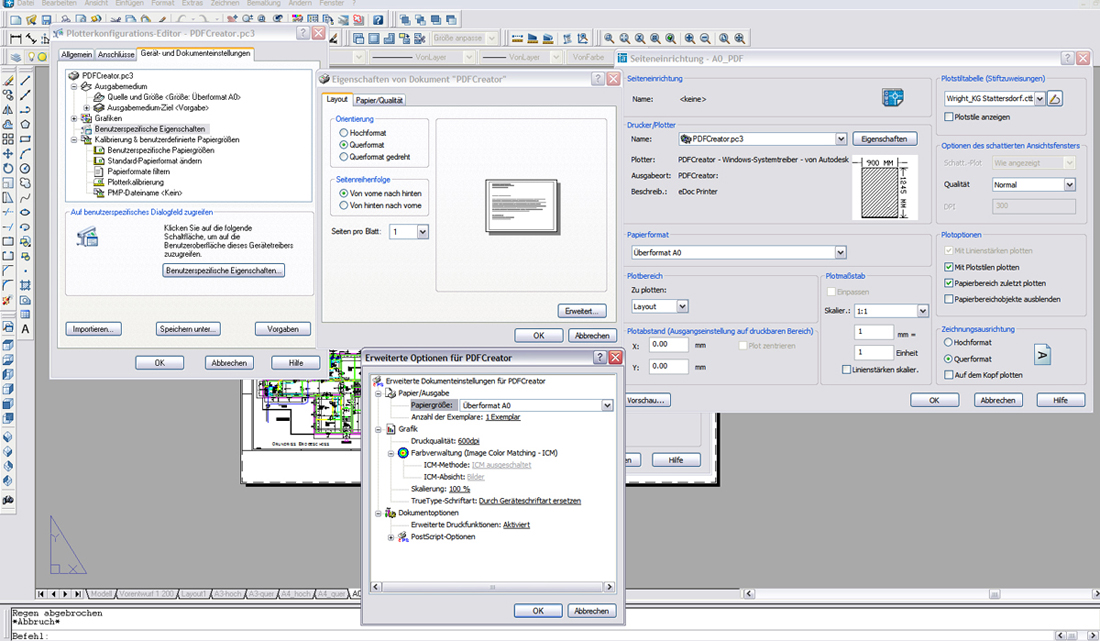Click Eigenschaften next to the printer name

(885, 139)
